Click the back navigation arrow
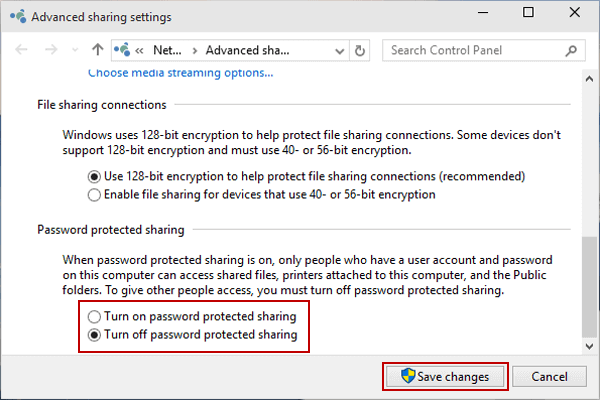Viewport: 600px width, 400px height. (22, 50)
